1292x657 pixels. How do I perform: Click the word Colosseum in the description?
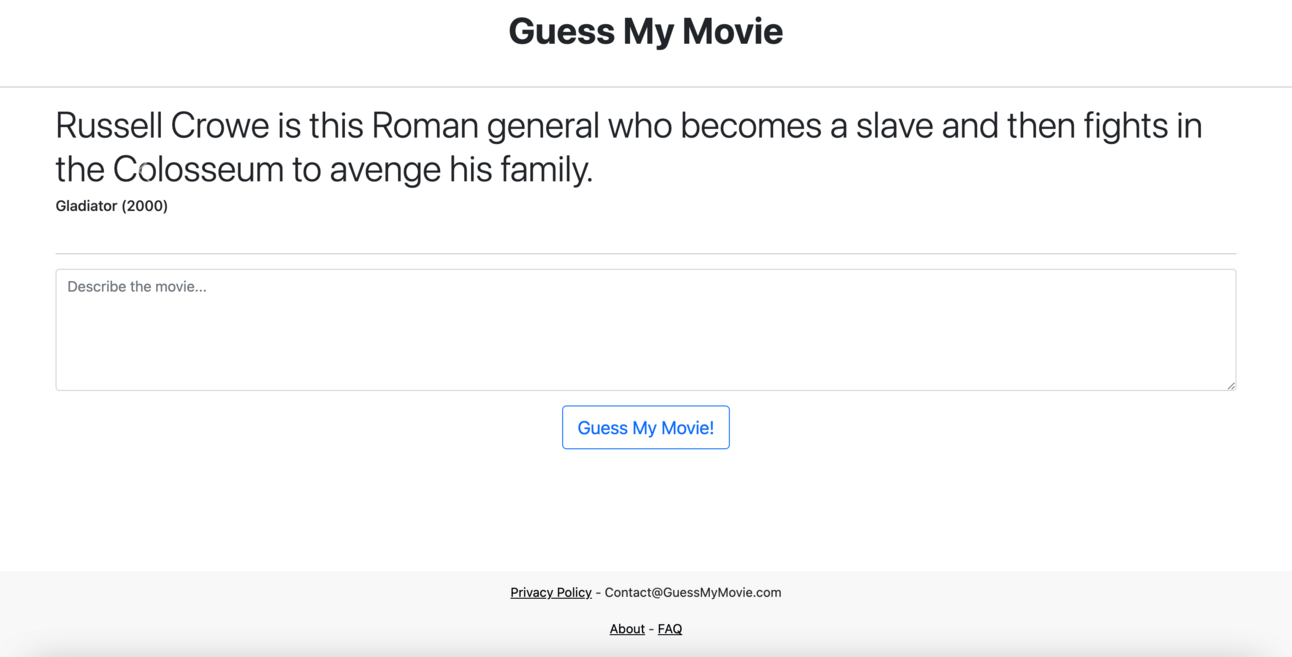pos(198,169)
